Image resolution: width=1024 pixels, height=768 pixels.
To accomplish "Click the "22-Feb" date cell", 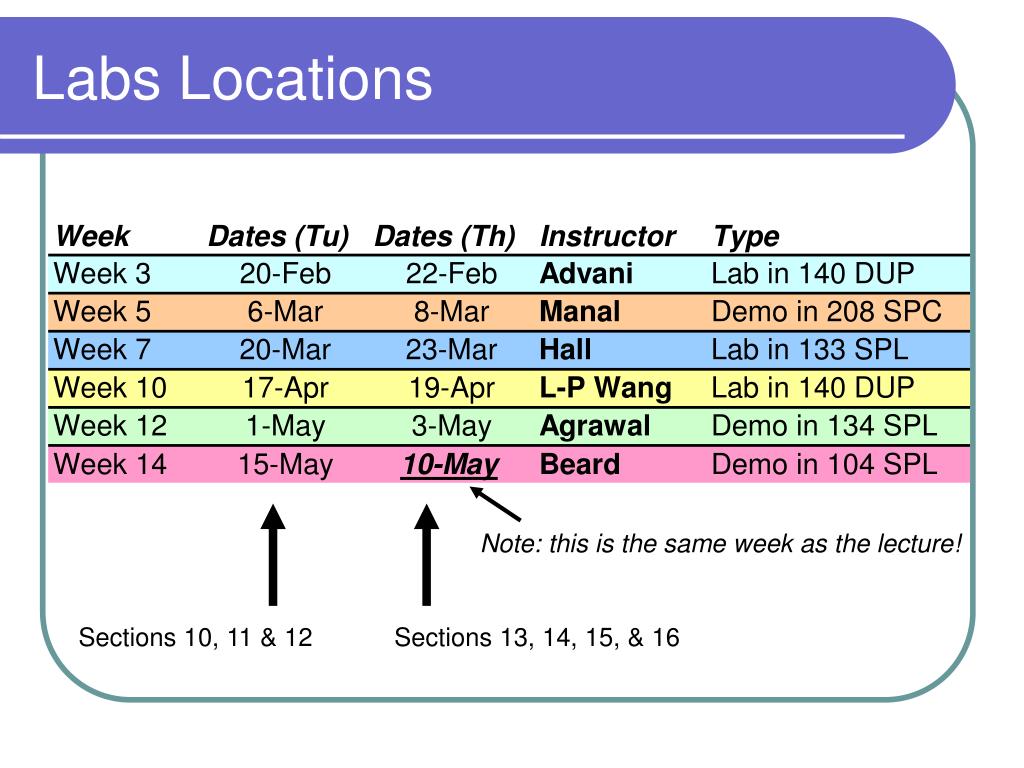I will pos(451,273).
